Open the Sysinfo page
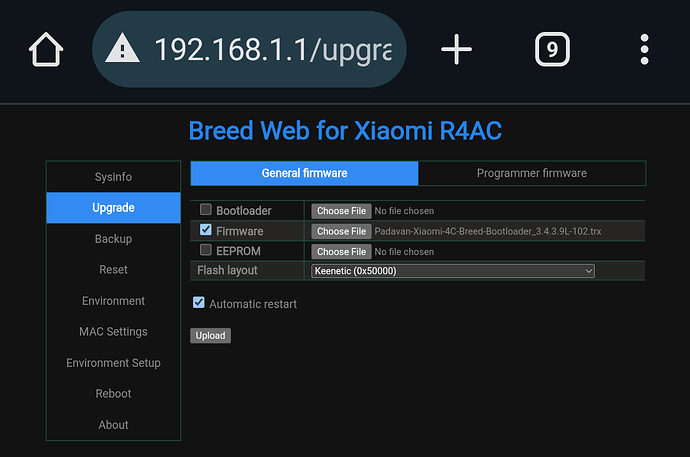Viewport: 690px width, 457px height. click(x=114, y=177)
